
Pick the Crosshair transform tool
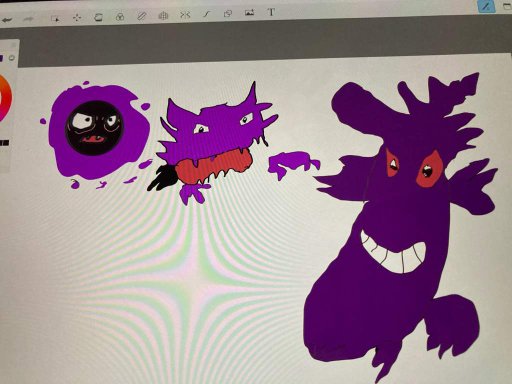pos(77,18)
